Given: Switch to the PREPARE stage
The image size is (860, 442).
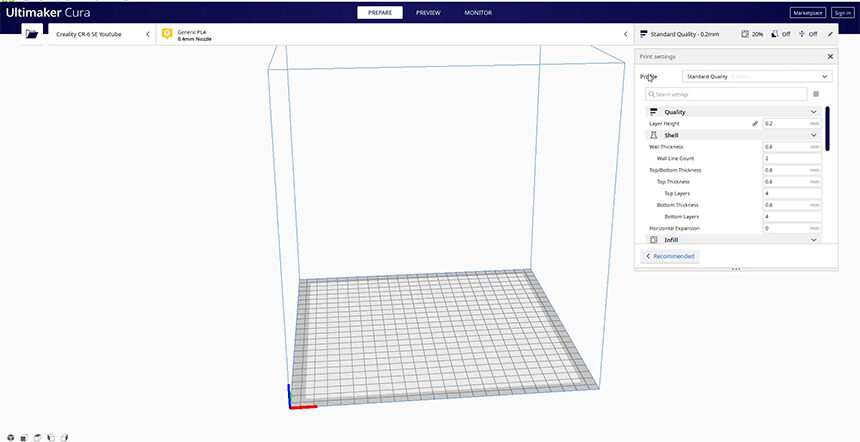Looking at the screenshot, I should coord(380,13).
